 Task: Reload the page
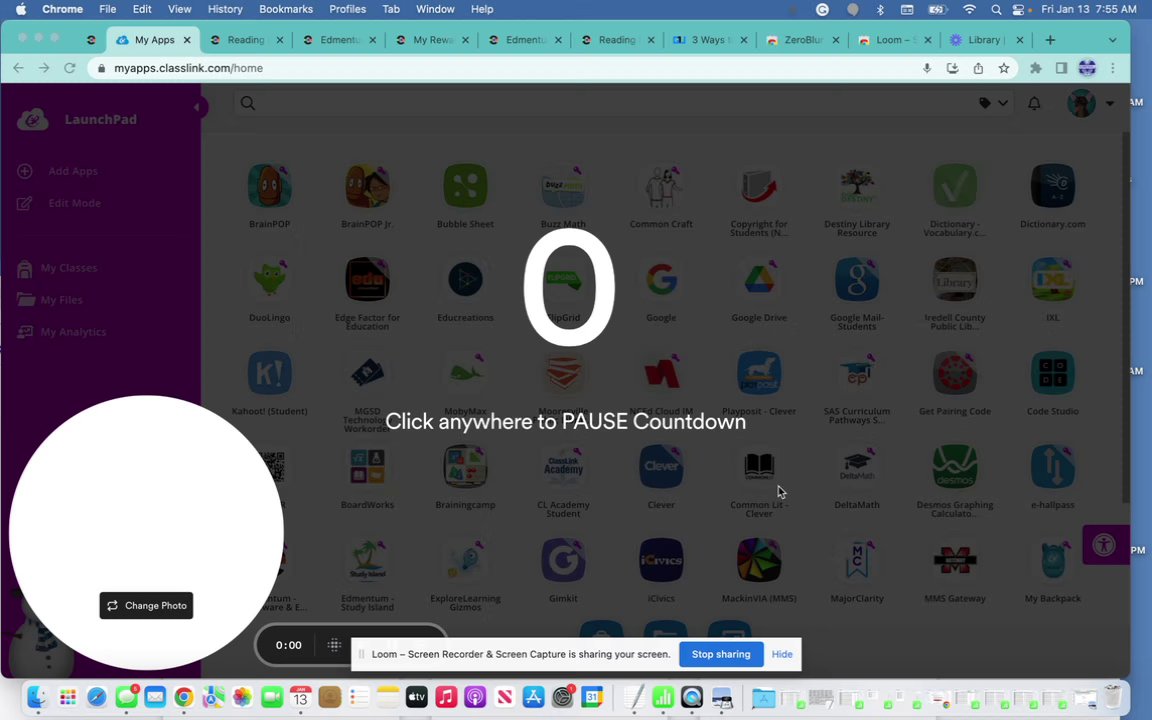tap(70, 68)
